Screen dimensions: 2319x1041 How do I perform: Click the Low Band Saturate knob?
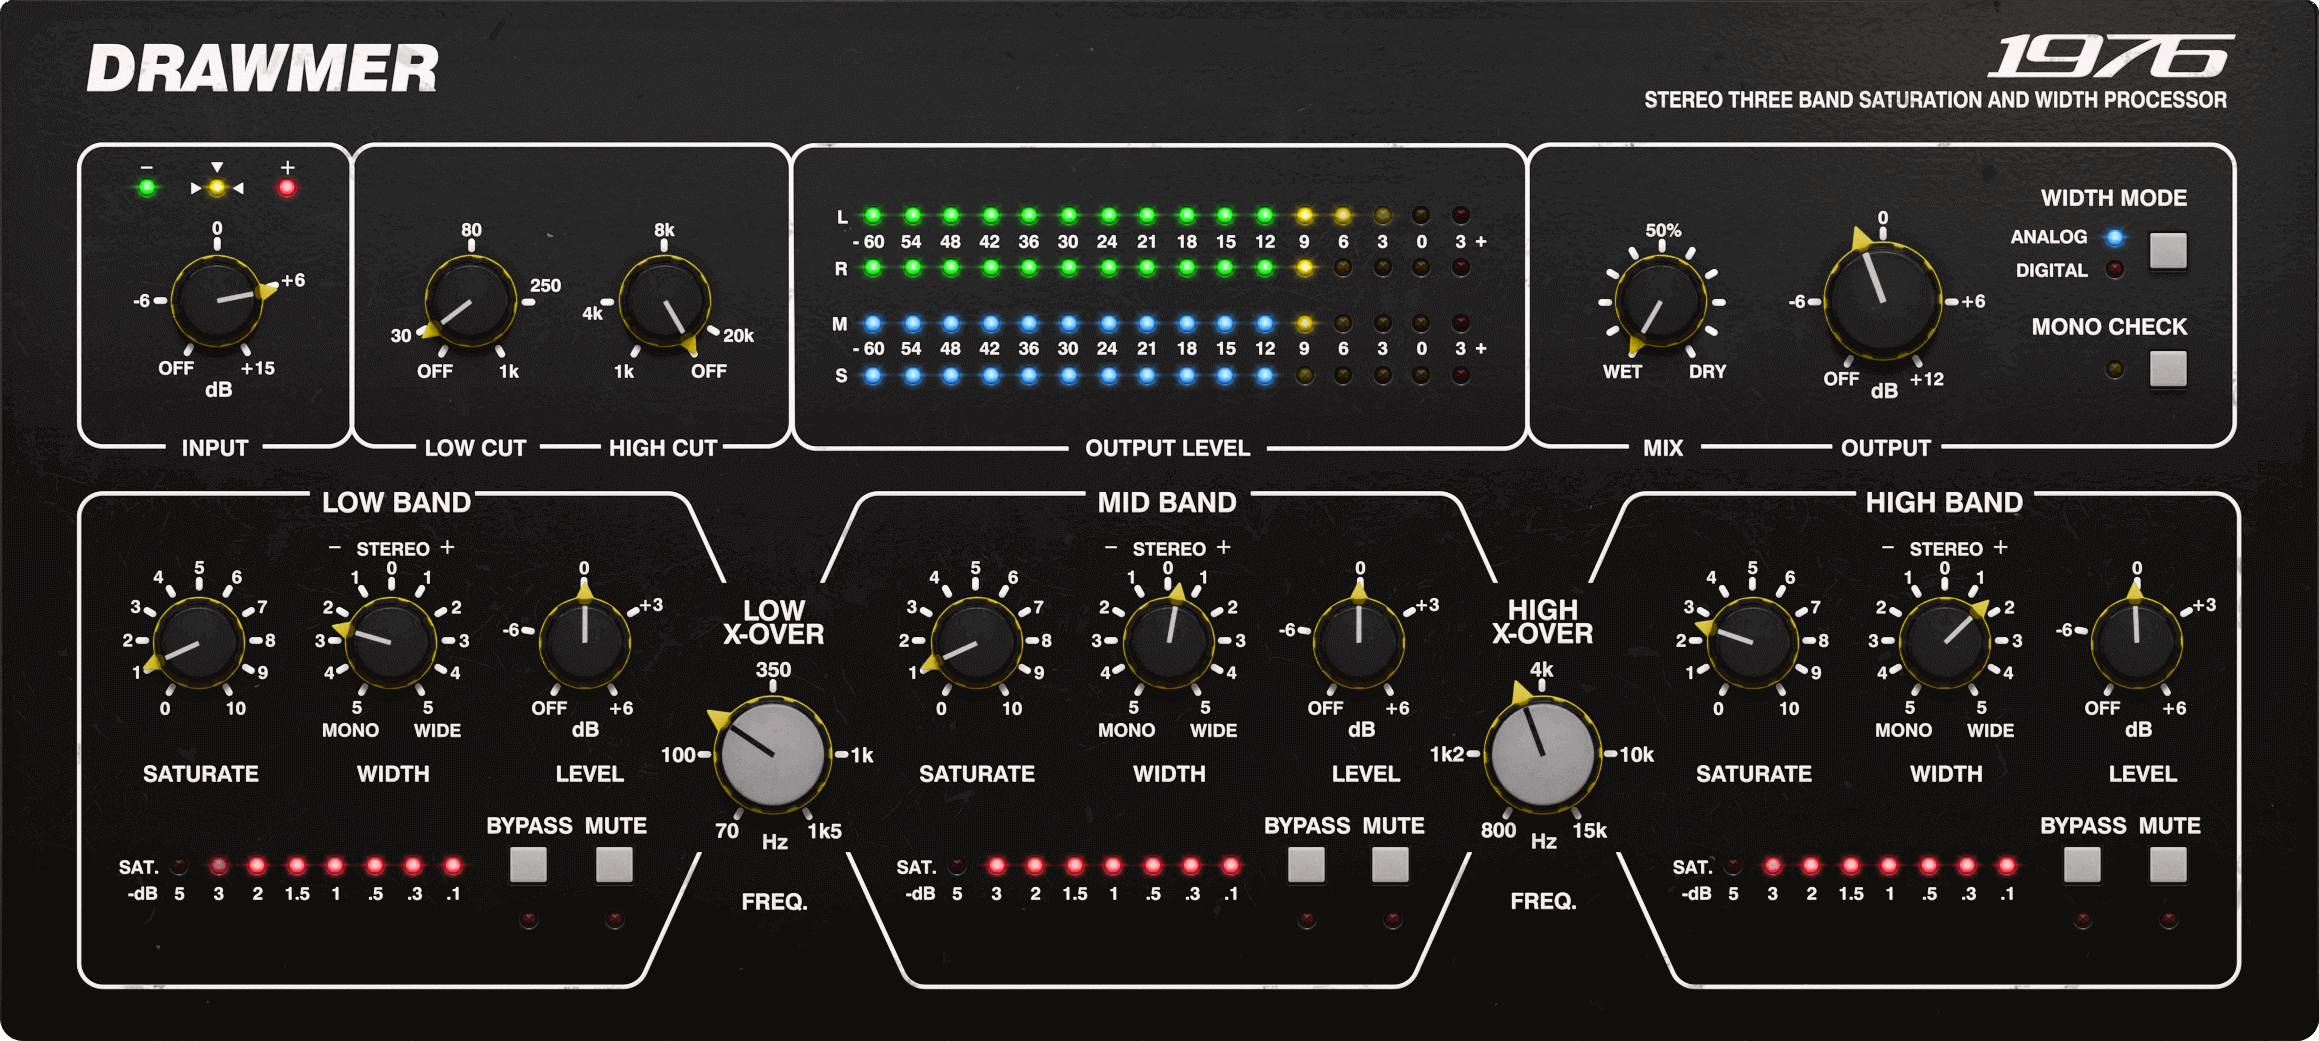(200, 642)
